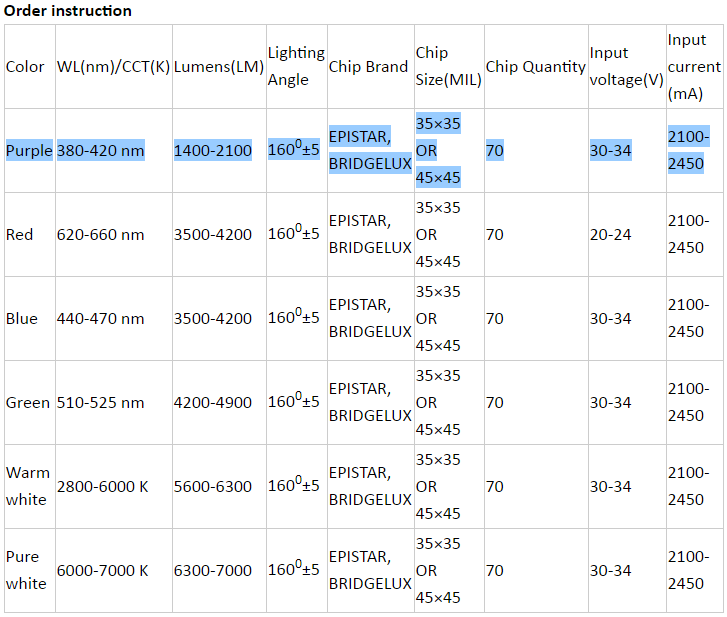Click the Blue row label
This screenshot has height=617, width=727.
click(x=22, y=319)
